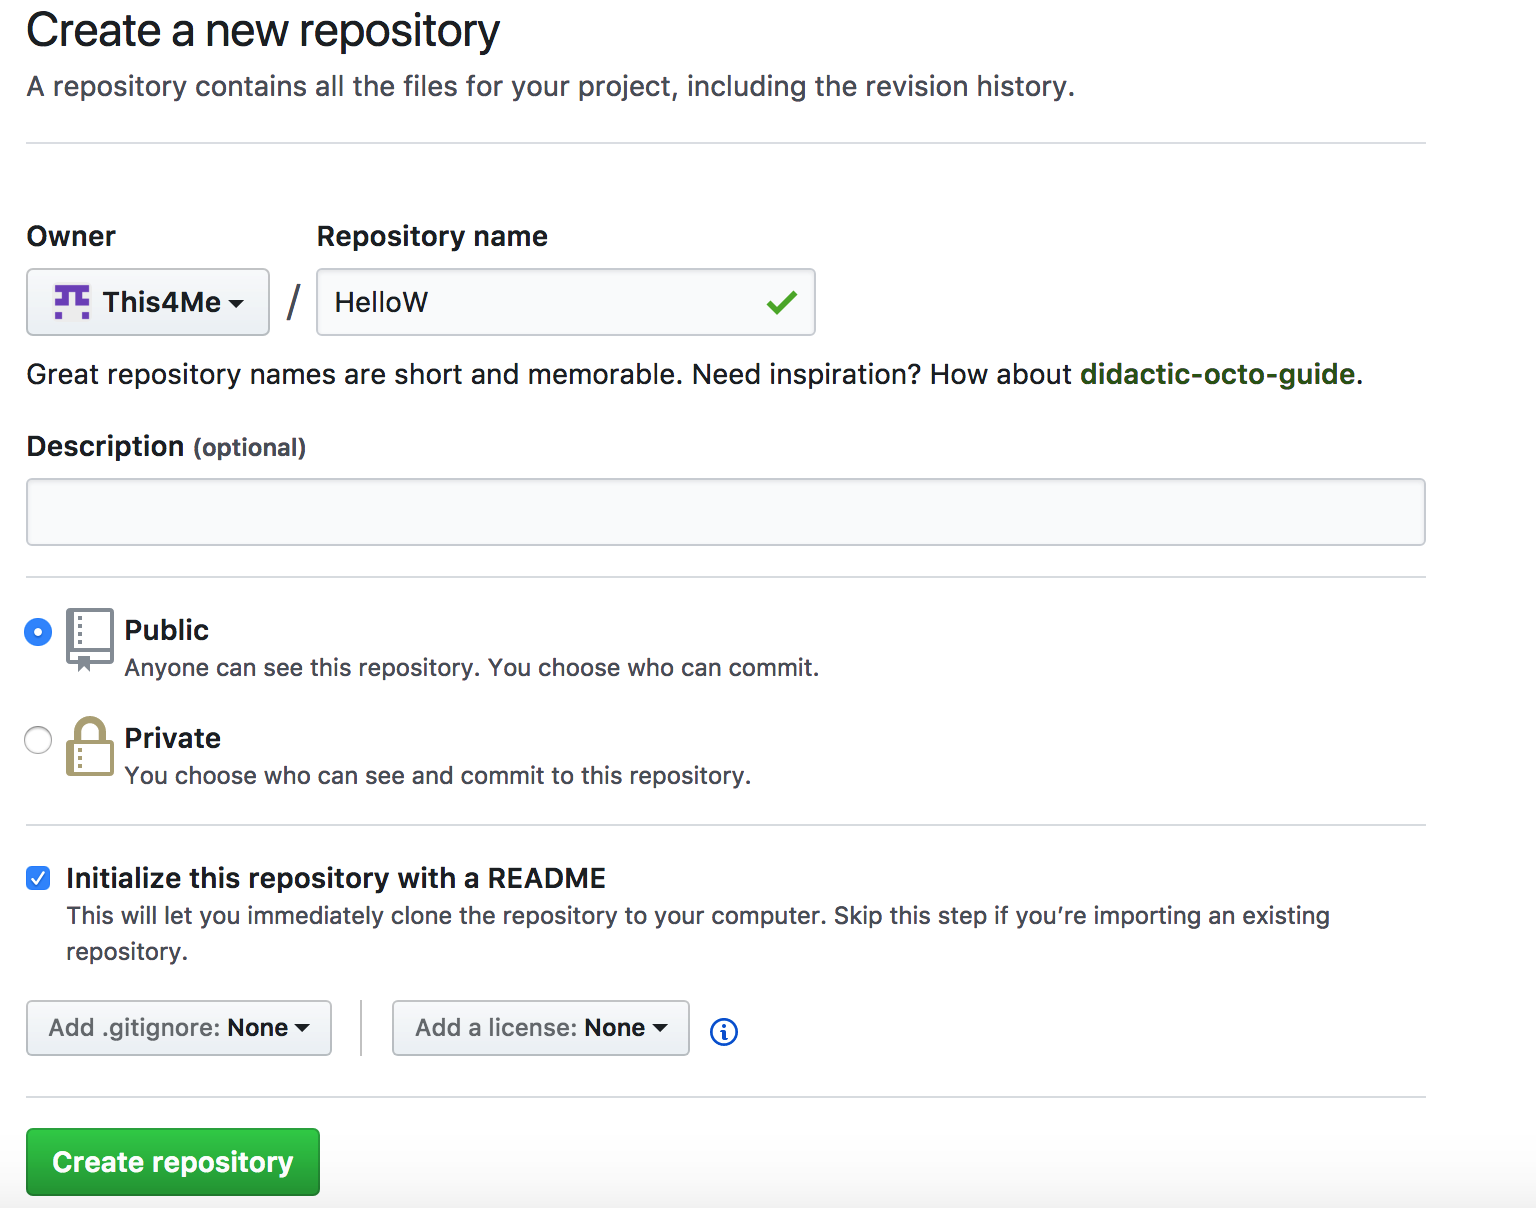This screenshot has width=1536, height=1208.
Task: Click the This4Me owner avatar icon
Action: [72, 302]
